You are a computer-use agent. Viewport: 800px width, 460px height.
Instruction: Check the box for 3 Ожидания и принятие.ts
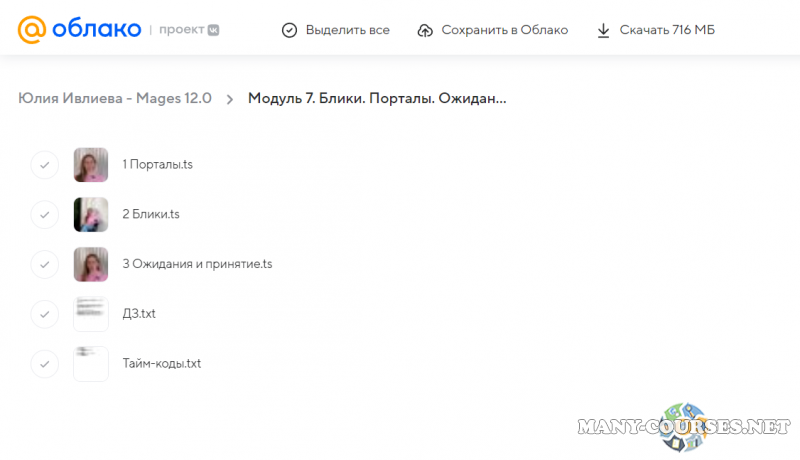pos(45,264)
